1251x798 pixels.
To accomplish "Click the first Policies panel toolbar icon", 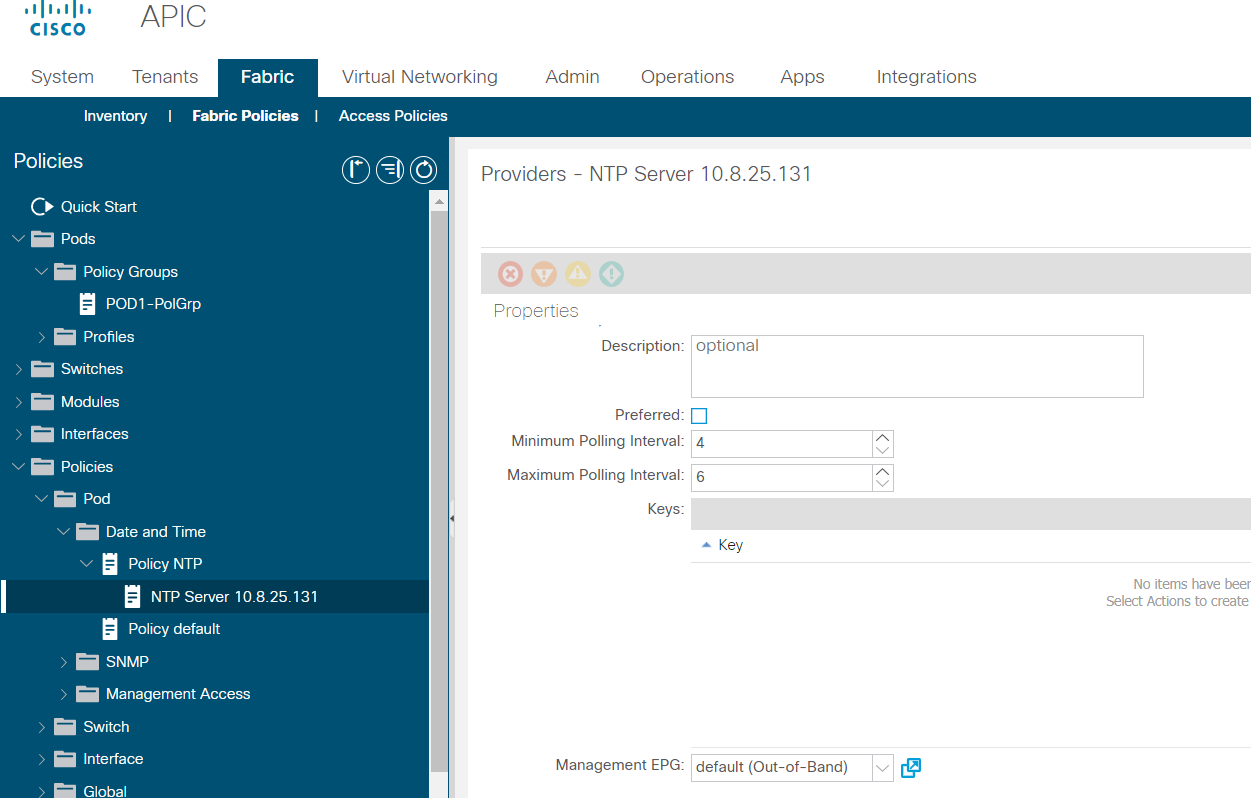I will click(x=356, y=170).
